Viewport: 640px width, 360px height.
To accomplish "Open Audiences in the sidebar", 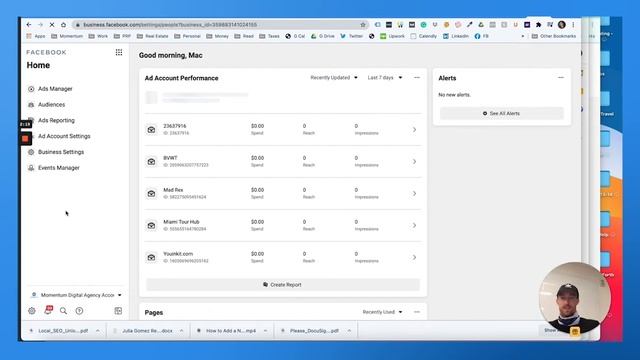I will click(x=51, y=104).
